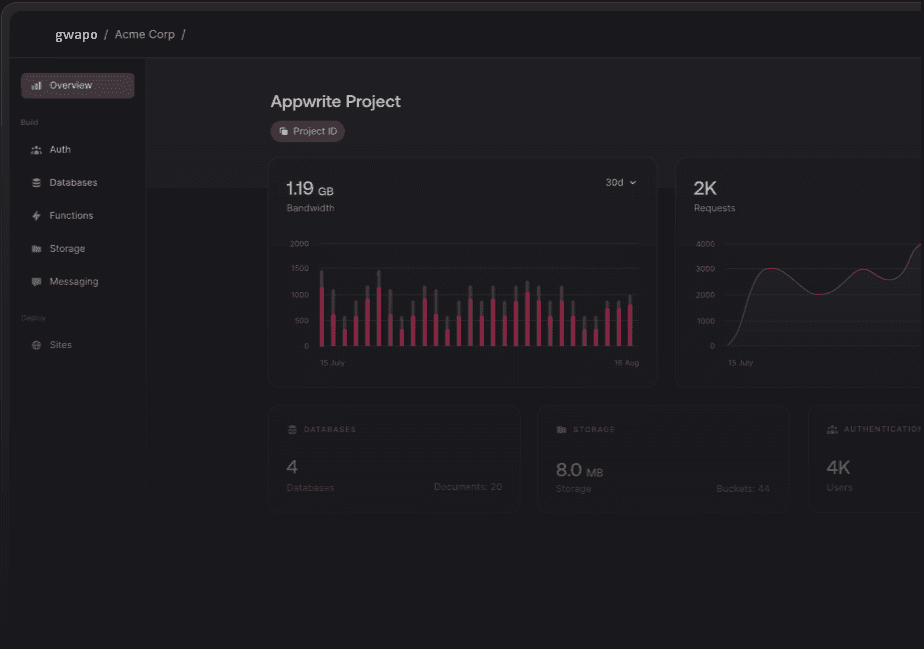Image resolution: width=924 pixels, height=649 pixels.
Task: Click the copy icon in Project ID
Action: click(284, 132)
